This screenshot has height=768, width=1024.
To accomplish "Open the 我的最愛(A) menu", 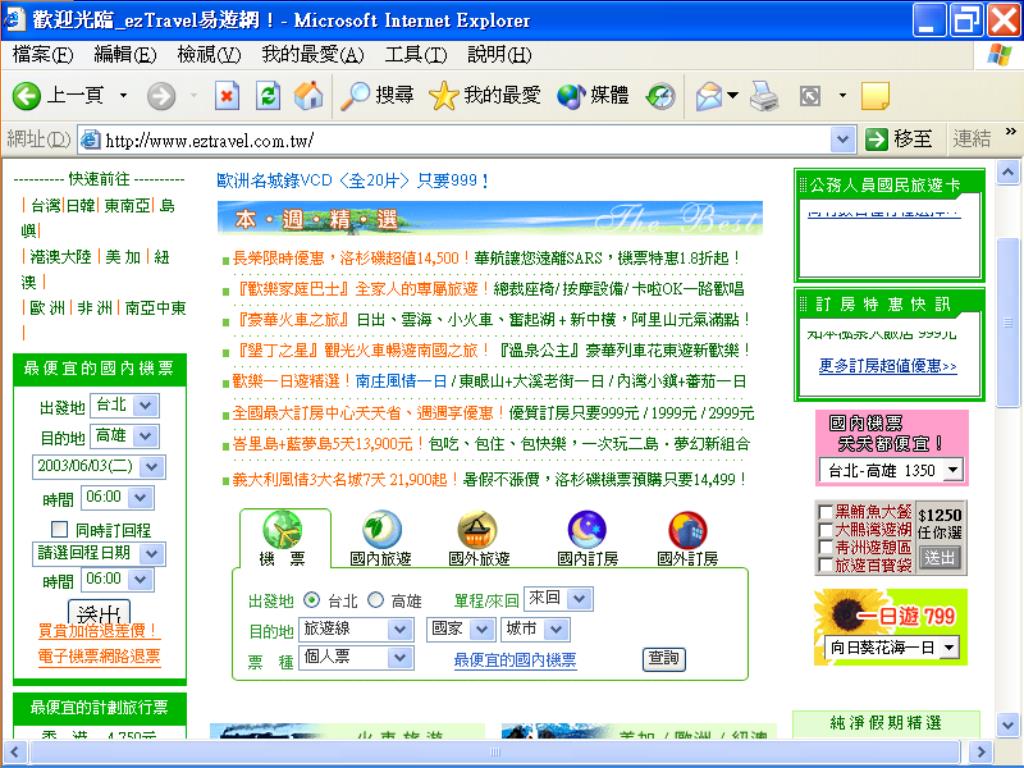I will [313, 54].
